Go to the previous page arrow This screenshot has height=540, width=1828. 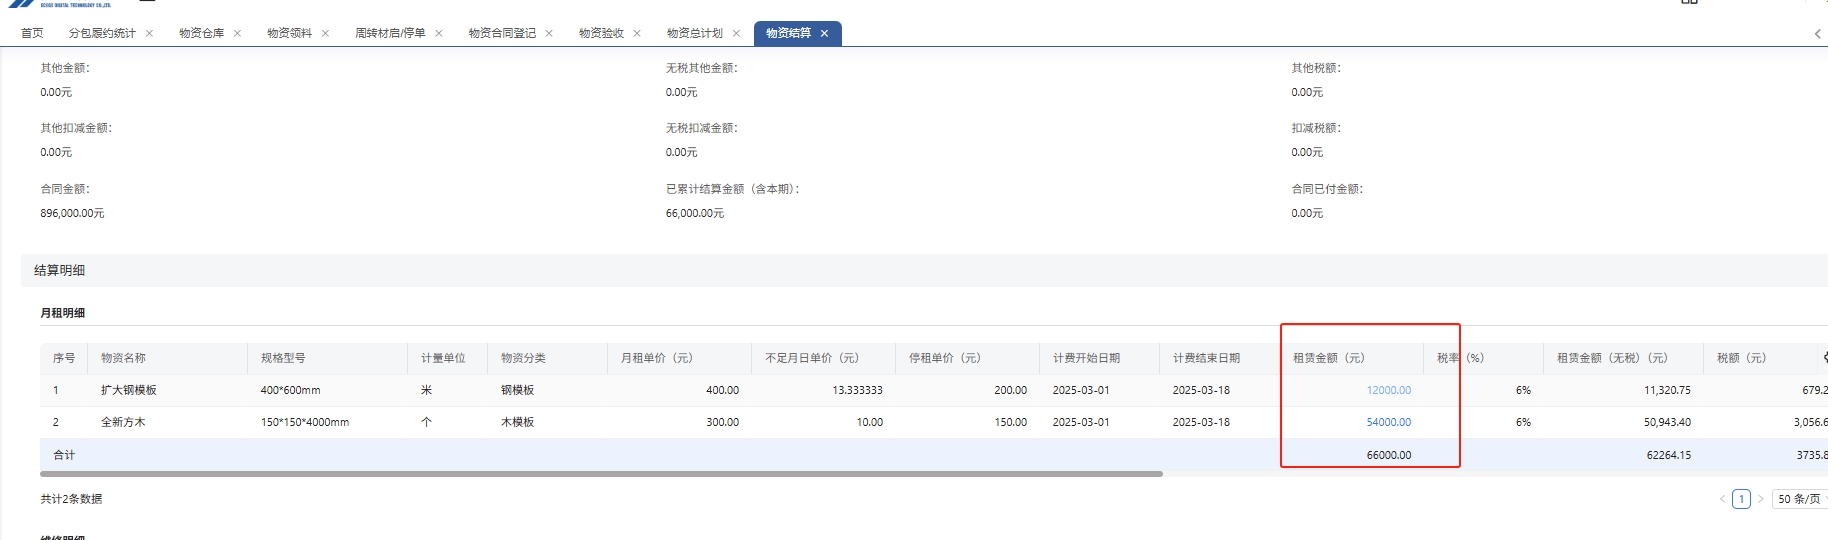(1722, 499)
